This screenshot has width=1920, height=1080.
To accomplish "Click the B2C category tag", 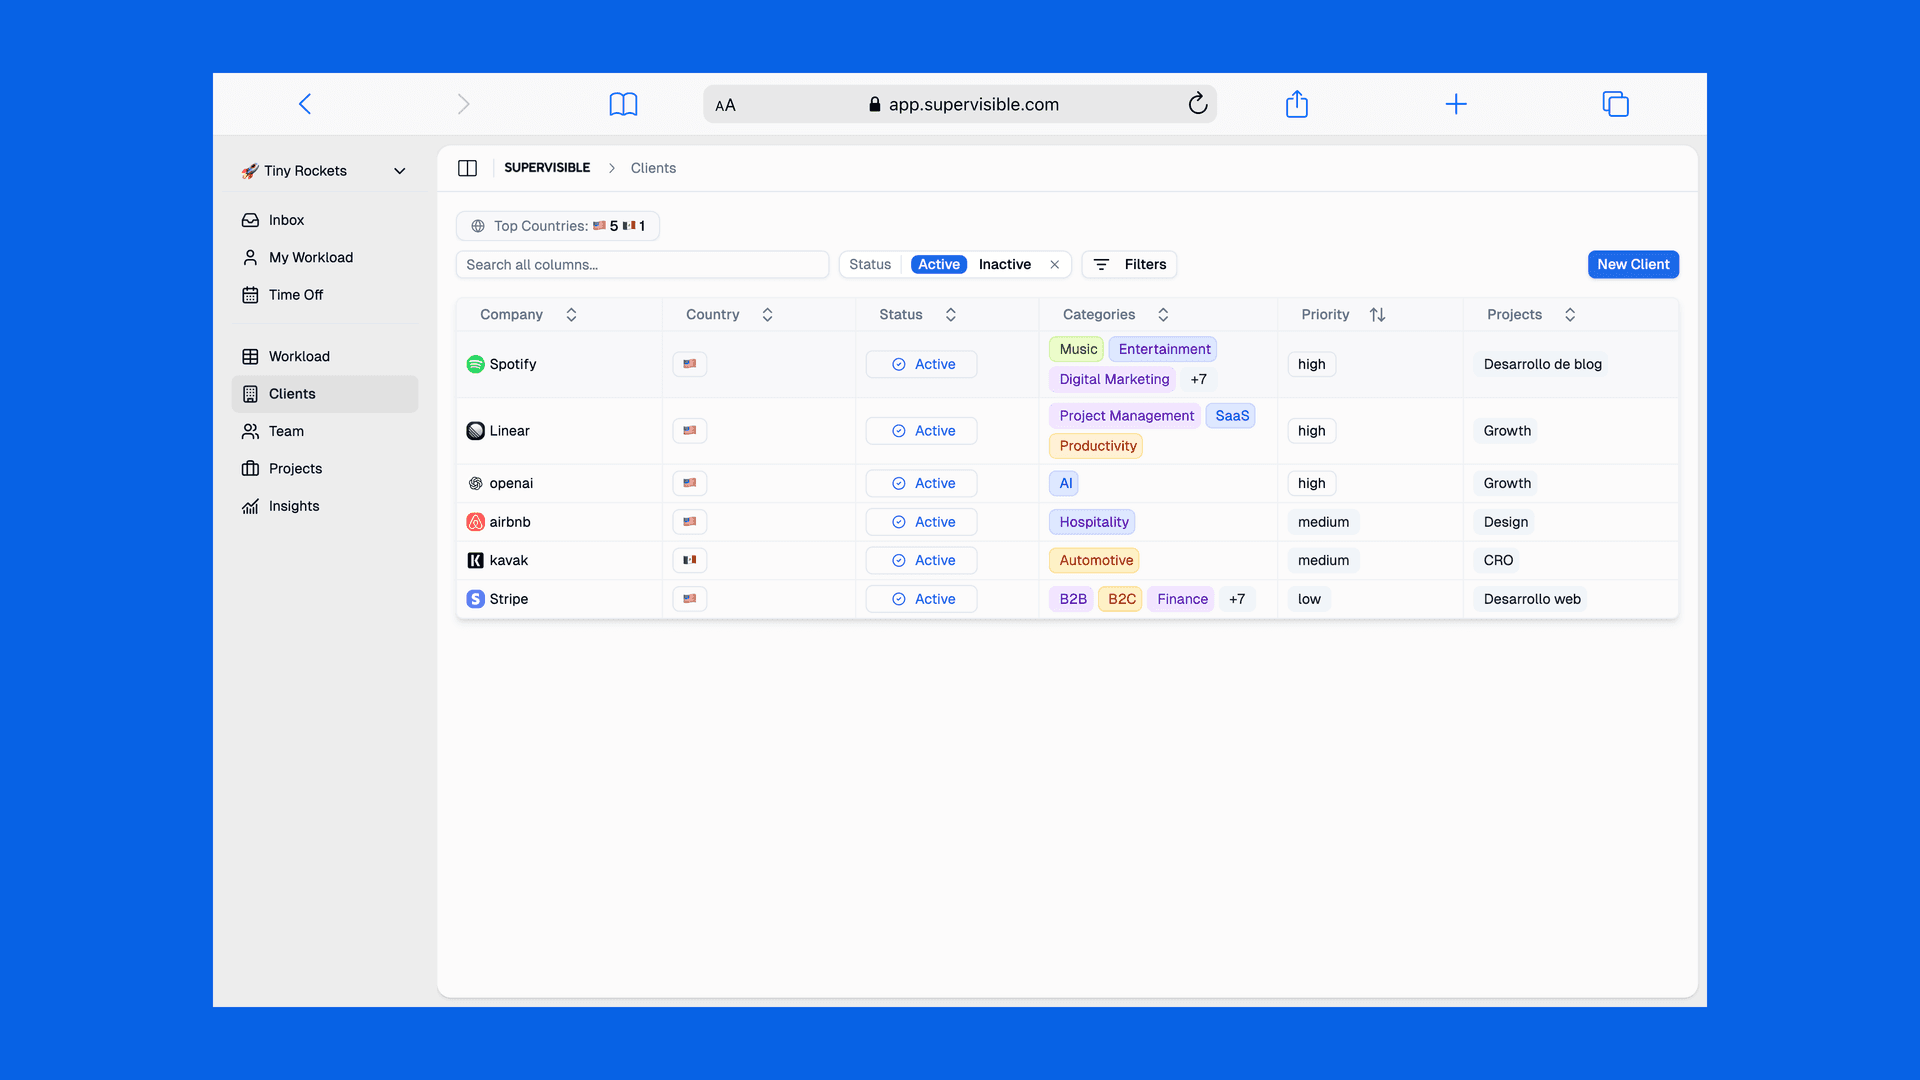I will click(1121, 599).
